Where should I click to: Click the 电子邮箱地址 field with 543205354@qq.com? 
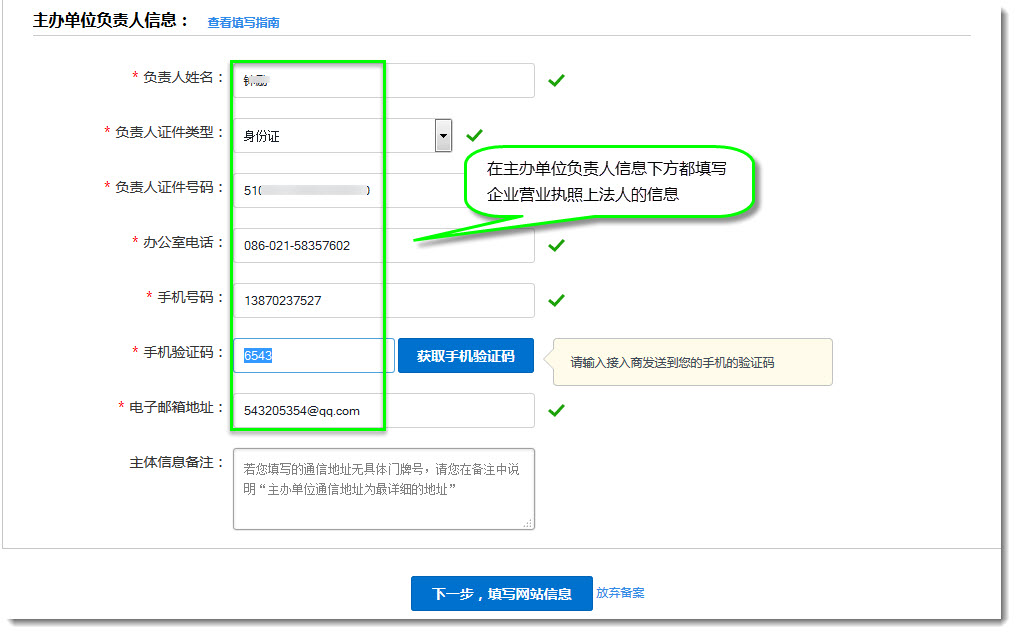click(x=383, y=410)
